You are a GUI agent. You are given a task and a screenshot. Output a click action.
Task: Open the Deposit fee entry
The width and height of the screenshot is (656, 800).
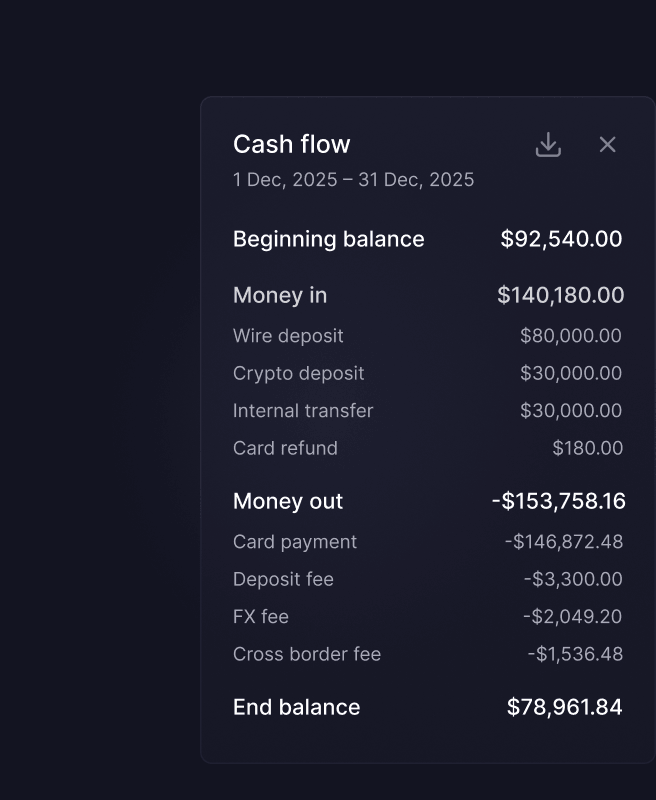[427, 579]
